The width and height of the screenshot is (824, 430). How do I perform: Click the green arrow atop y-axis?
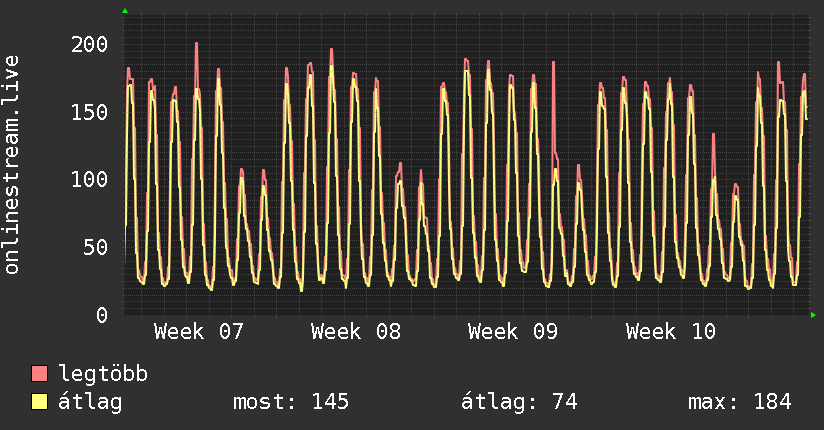point(125,11)
